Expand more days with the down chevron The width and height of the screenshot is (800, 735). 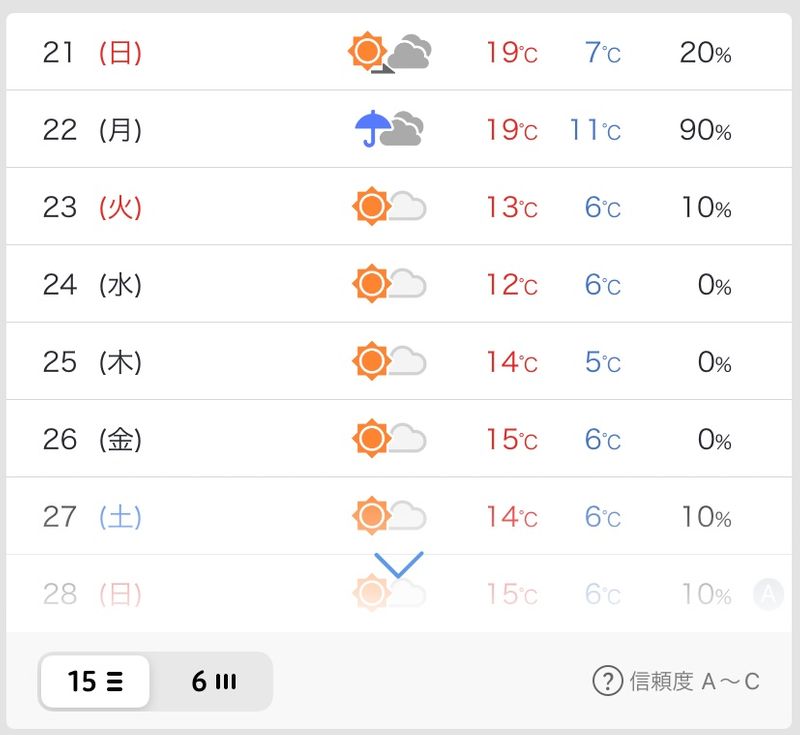(x=399, y=564)
